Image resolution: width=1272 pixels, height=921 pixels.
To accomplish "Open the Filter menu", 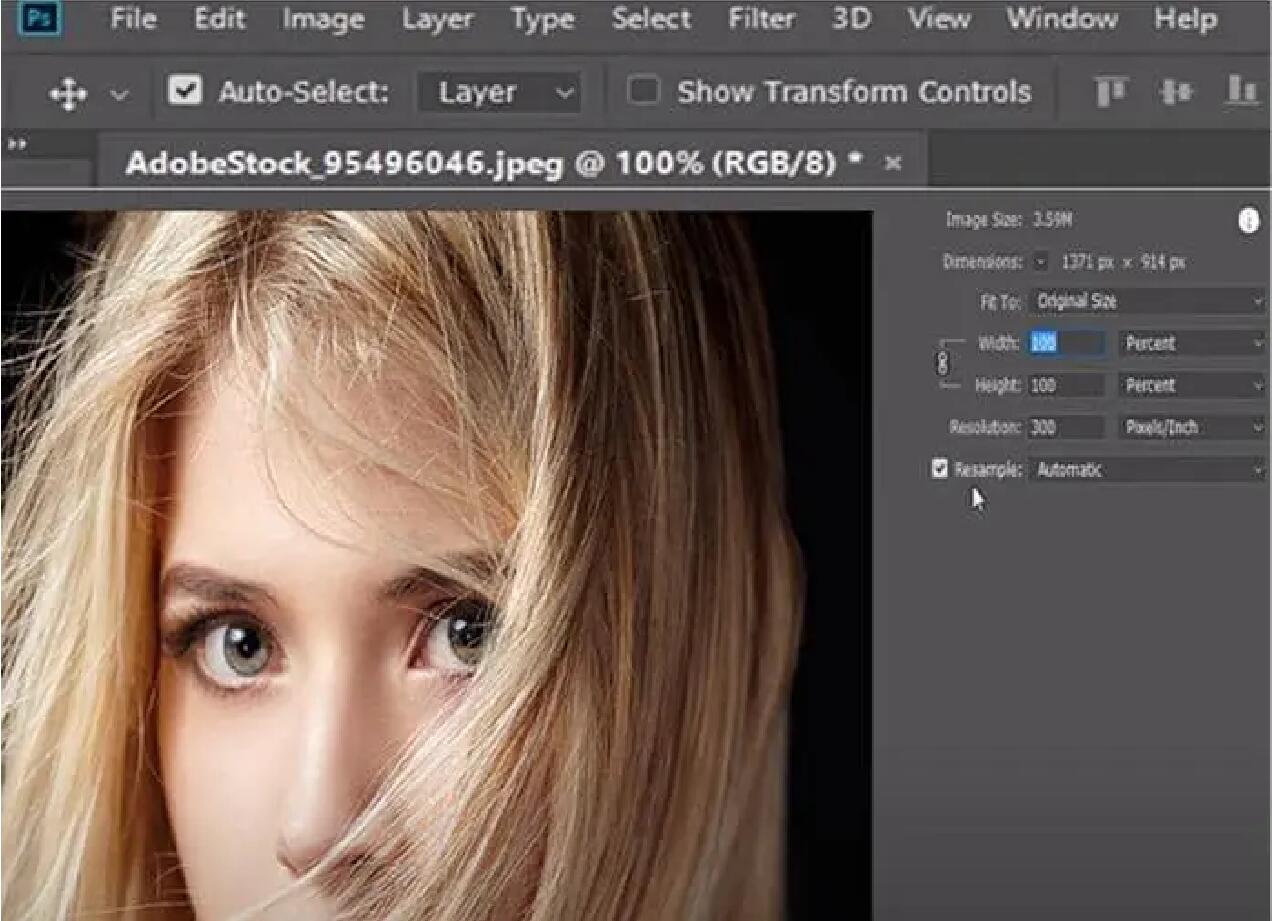I will 762,18.
